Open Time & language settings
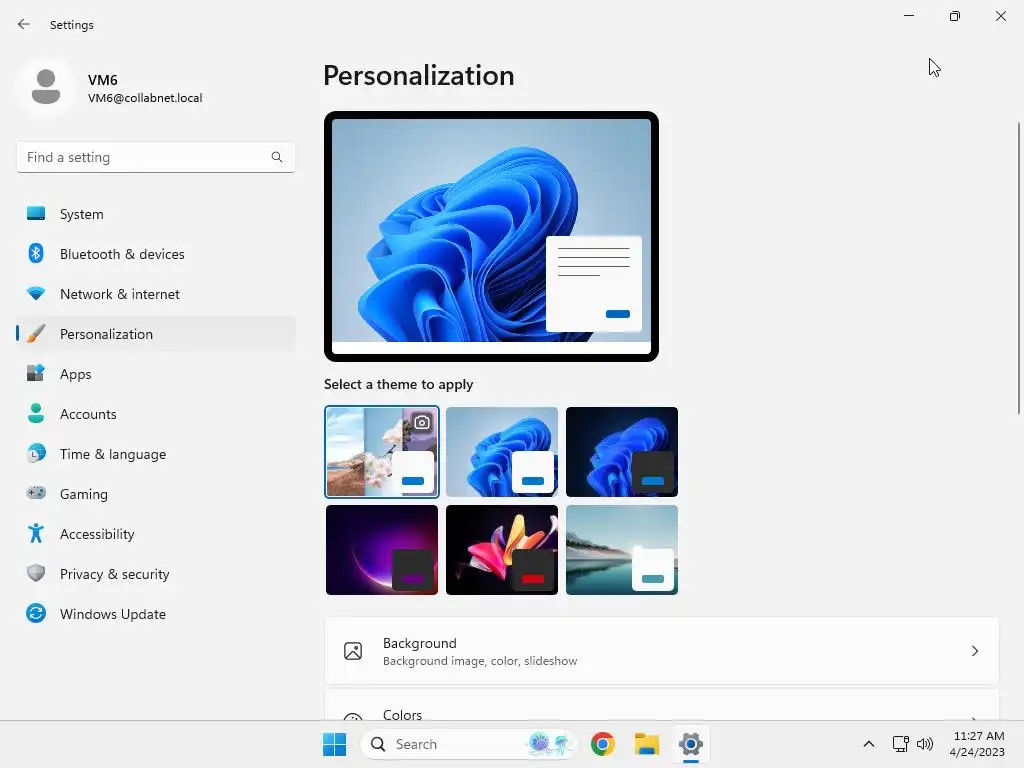 coord(156,454)
